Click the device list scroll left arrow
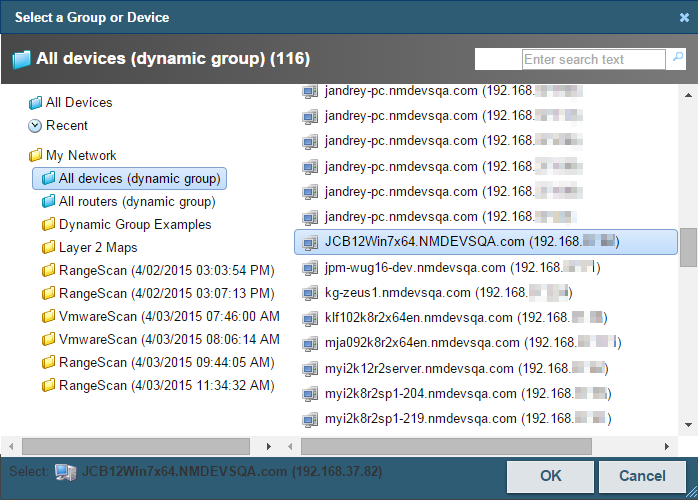The width and height of the screenshot is (698, 500). click(x=290, y=446)
